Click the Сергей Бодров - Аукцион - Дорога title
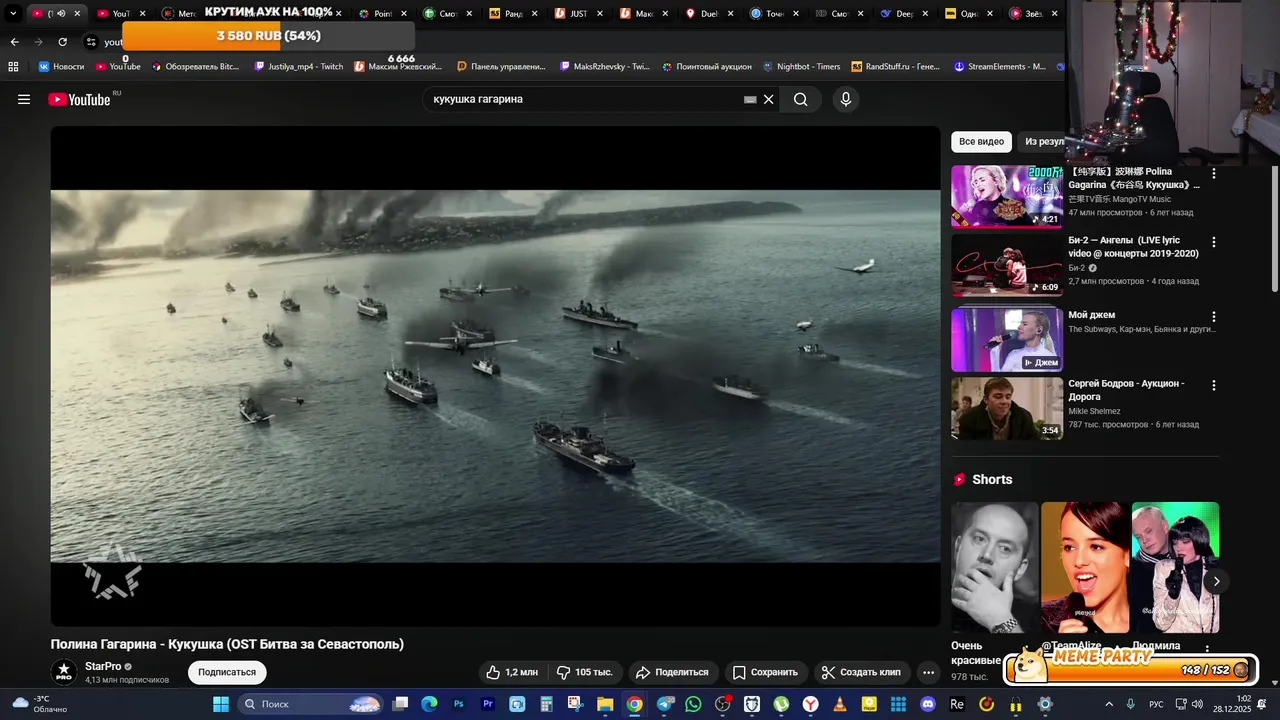This screenshot has height=720, width=1280. point(1126,390)
